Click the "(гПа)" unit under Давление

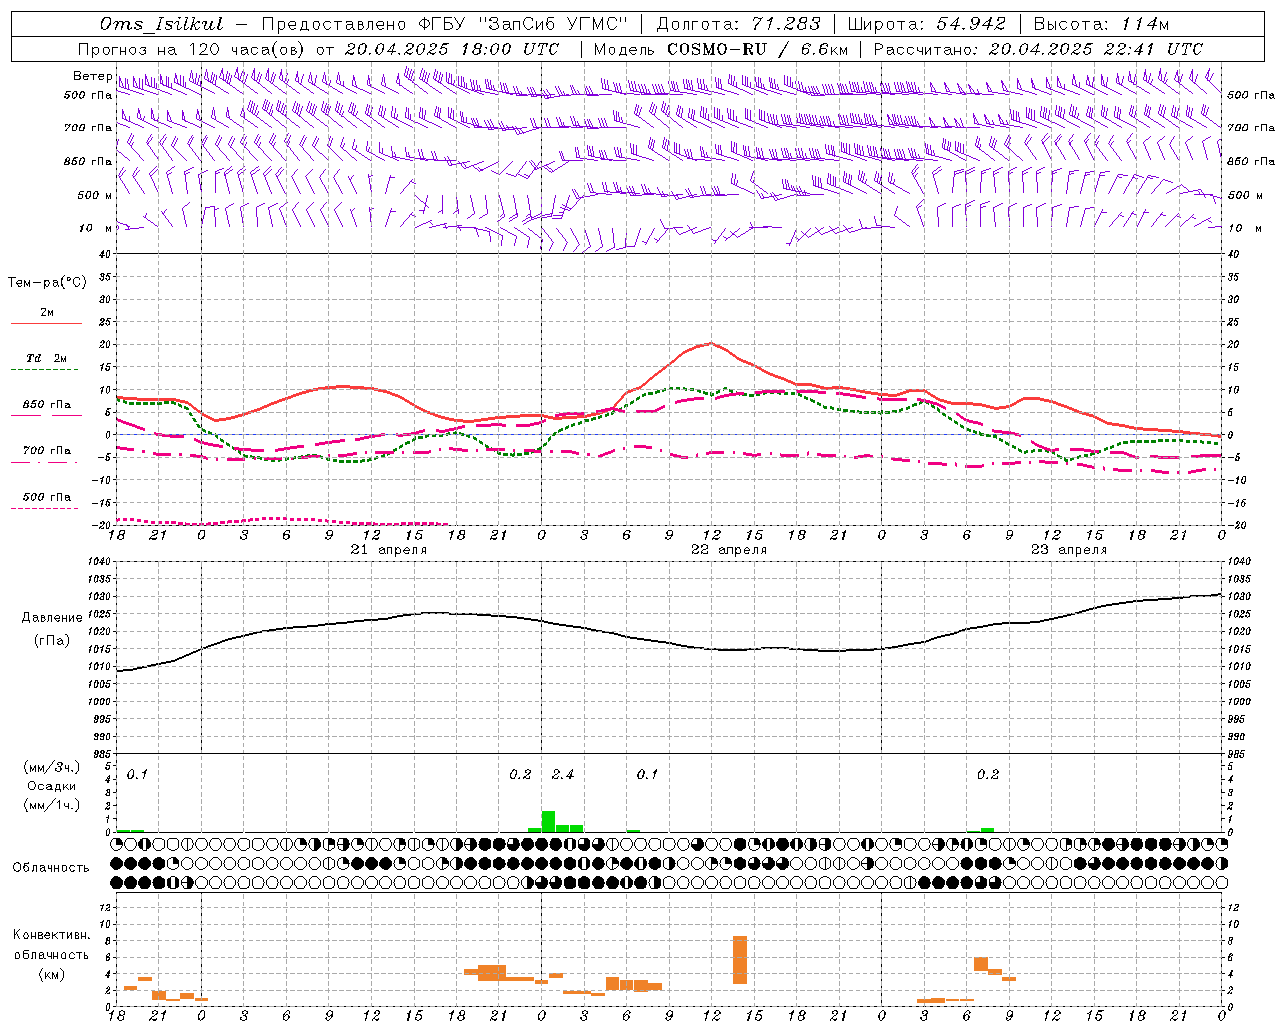52,640
